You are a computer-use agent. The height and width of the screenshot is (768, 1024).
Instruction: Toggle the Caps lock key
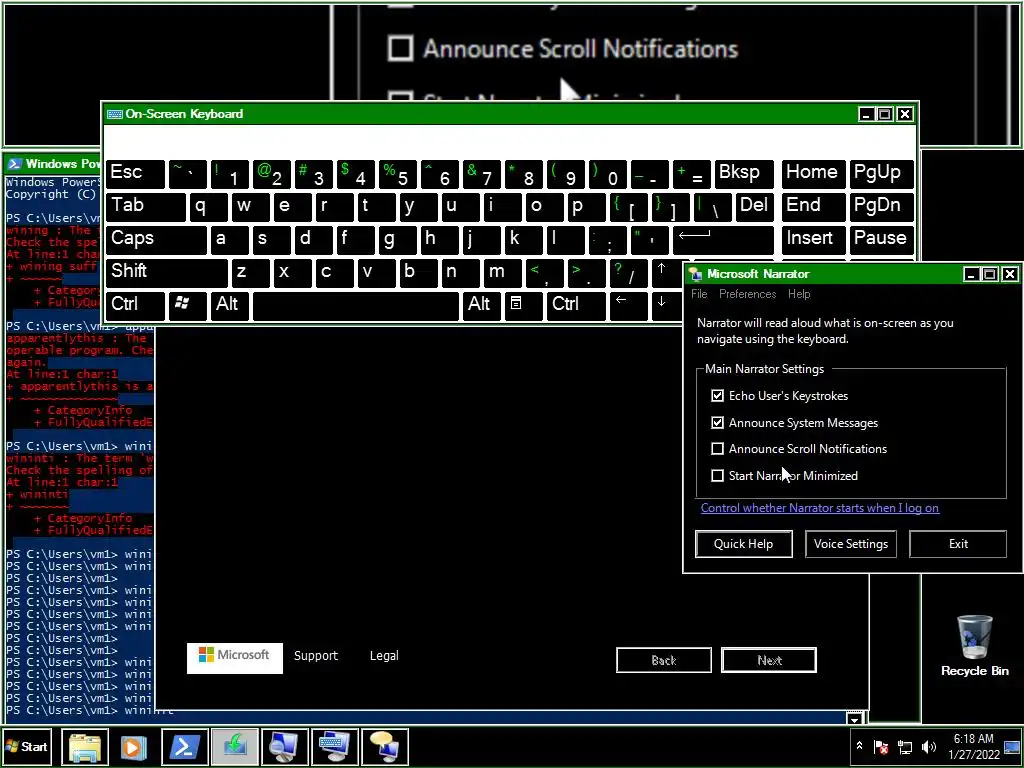[x=155, y=238]
